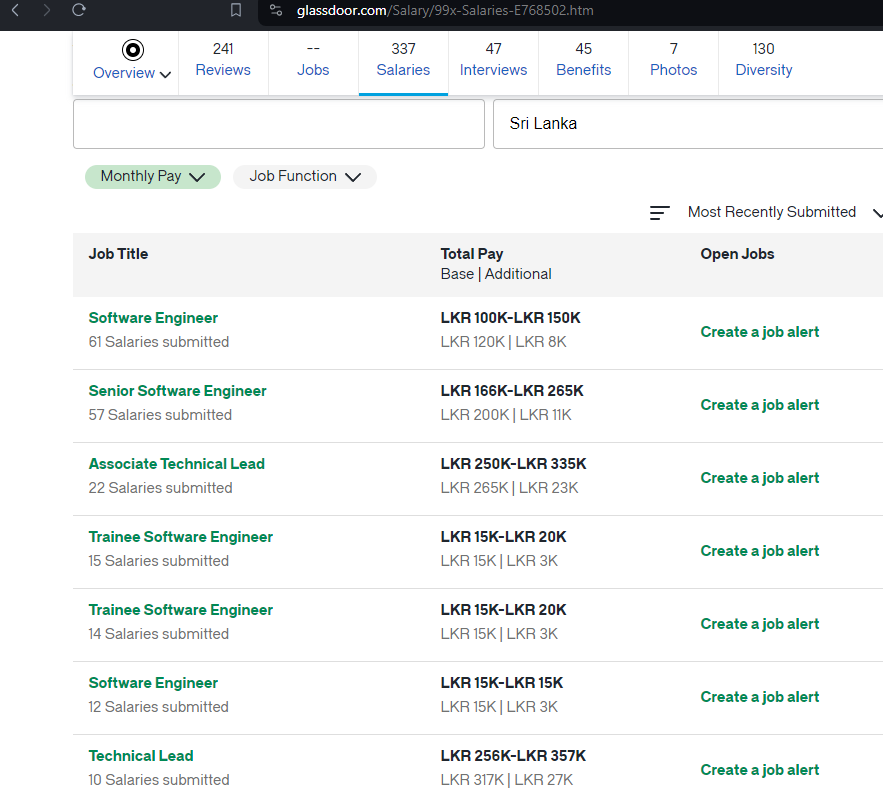Create job alert for 15-salary Trainee Software Engineer
The image size is (883, 807).
click(760, 551)
